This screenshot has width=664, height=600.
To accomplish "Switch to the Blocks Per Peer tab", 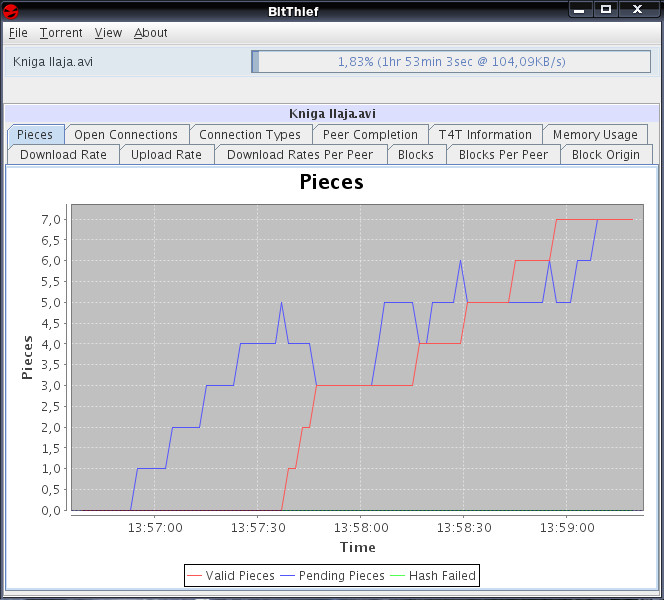I will pyautogui.click(x=504, y=155).
